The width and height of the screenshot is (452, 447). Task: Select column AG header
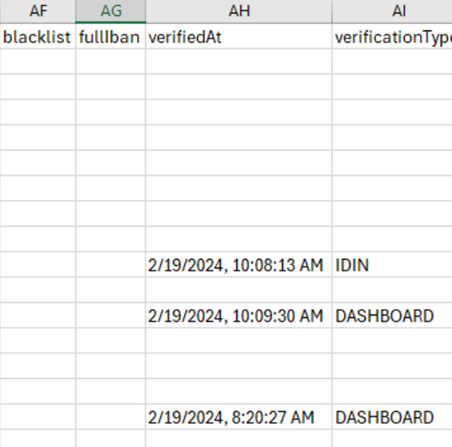click(x=111, y=11)
